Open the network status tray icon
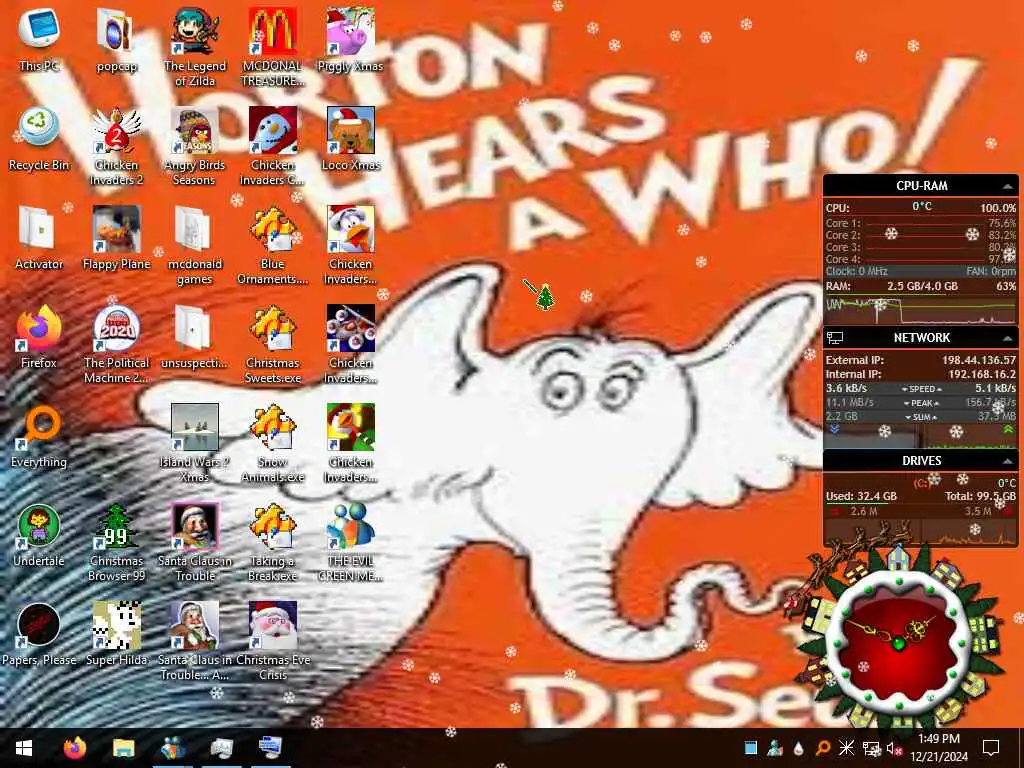The image size is (1024, 768). pos(871,748)
